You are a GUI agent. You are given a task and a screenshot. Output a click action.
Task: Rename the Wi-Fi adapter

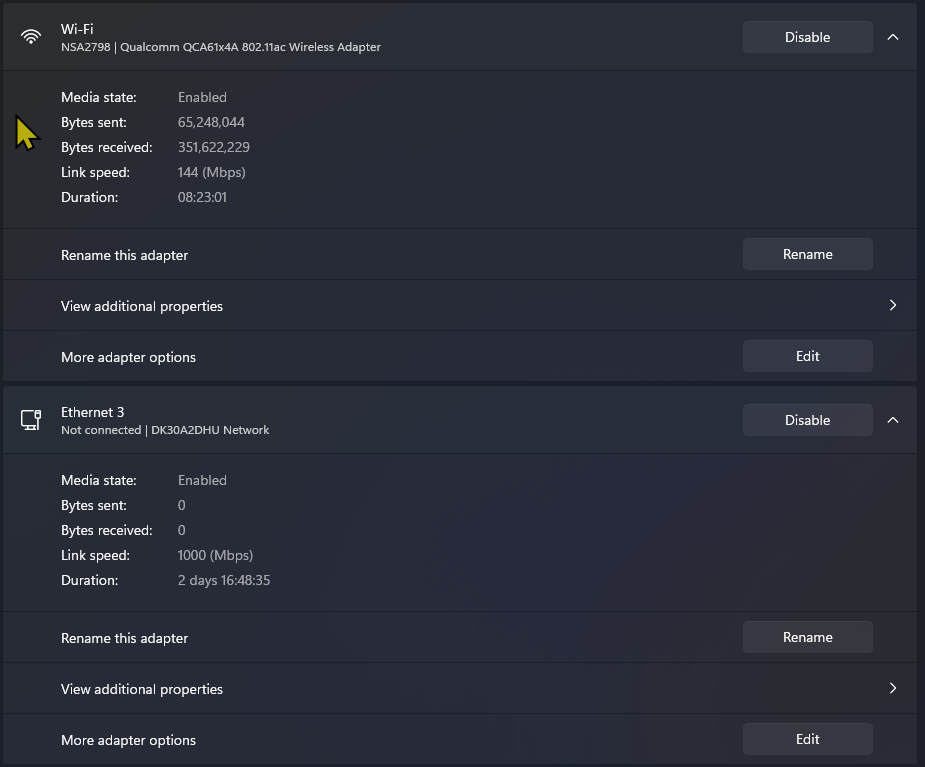(807, 254)
